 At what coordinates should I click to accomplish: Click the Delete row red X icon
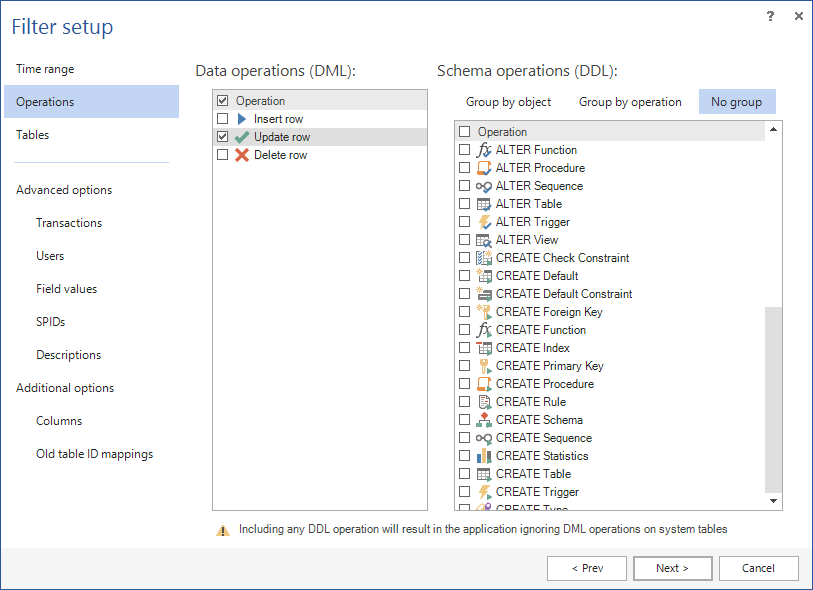click(x=241, y=155)
